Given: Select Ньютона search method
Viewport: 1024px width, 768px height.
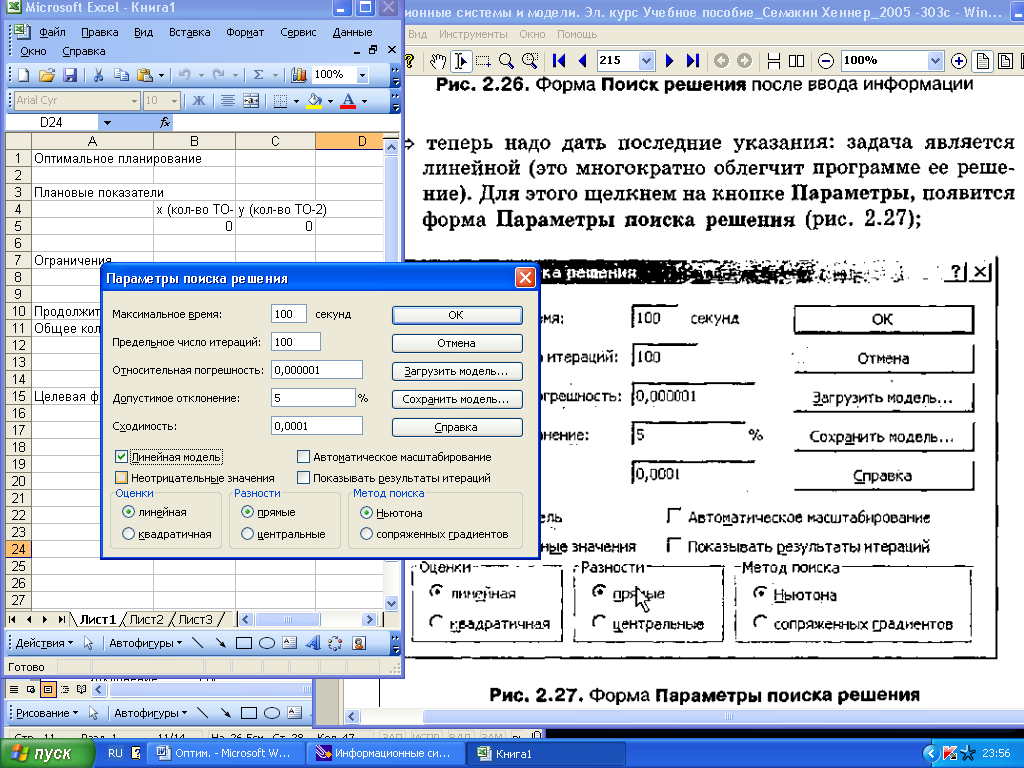Looking at the screenshot, I should coord(366,513).
